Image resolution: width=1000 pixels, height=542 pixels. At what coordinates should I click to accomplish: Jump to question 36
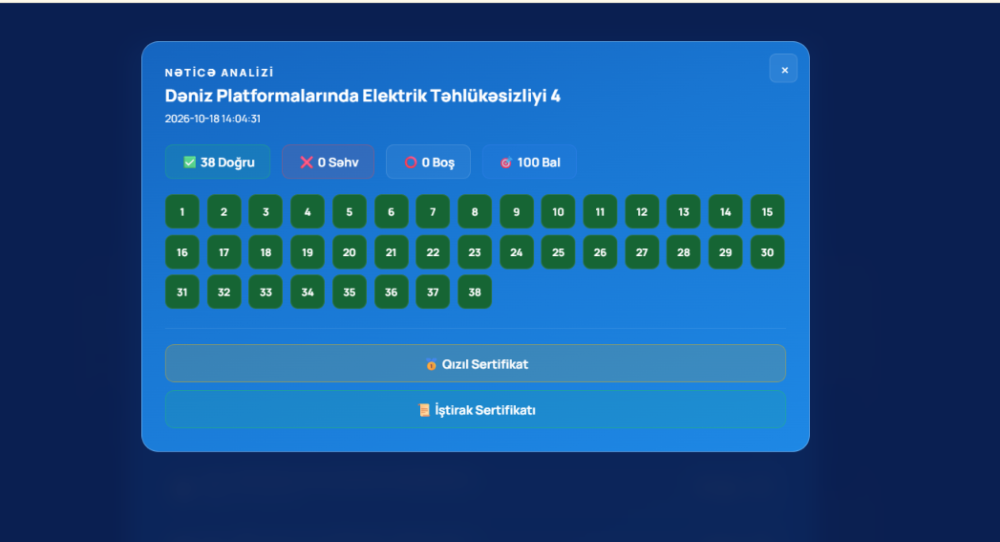point(391,292)
